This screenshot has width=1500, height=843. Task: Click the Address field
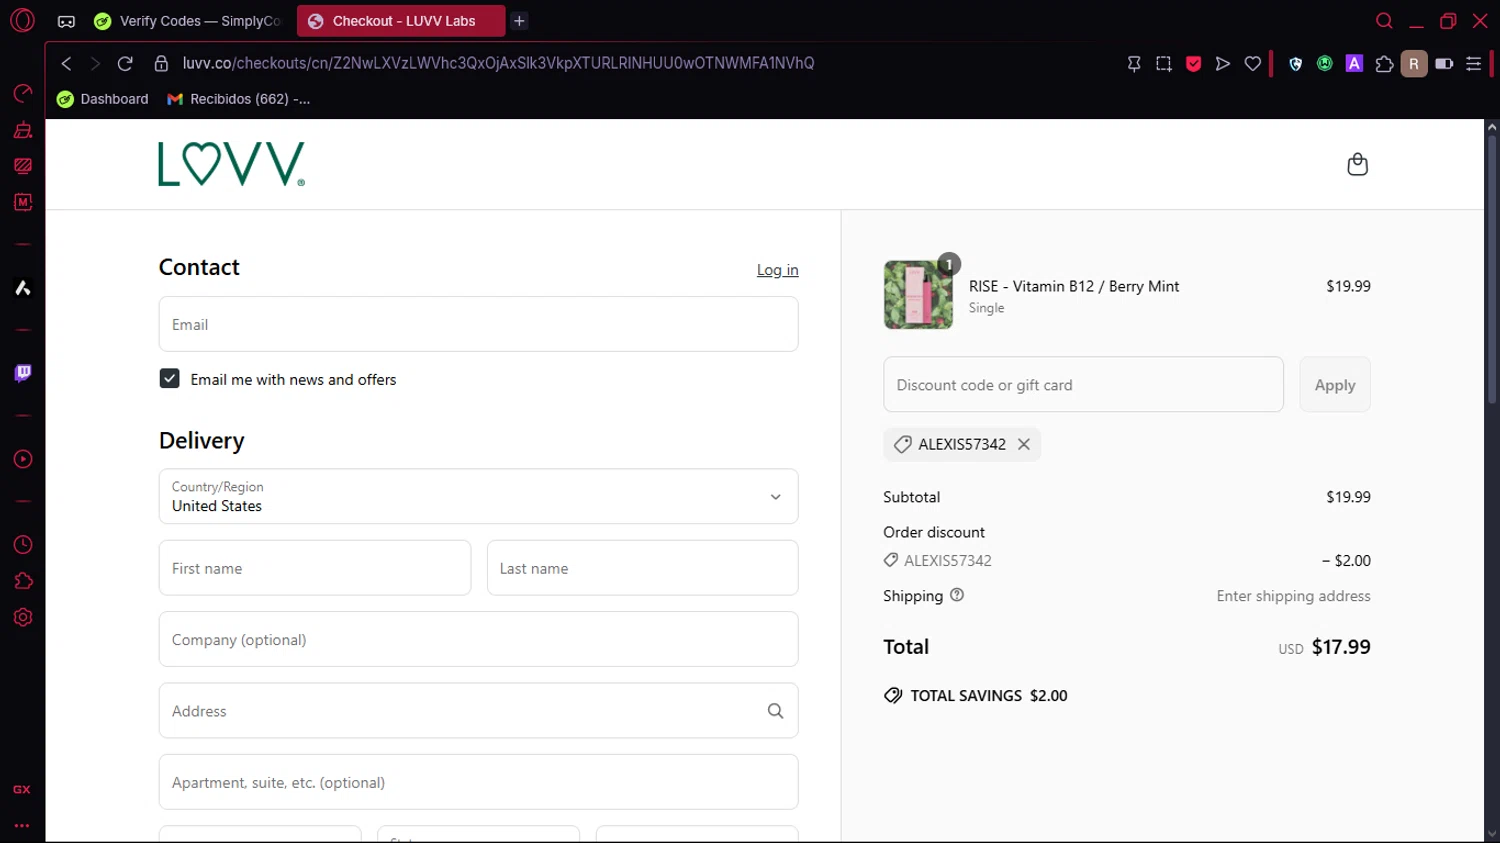478,711
